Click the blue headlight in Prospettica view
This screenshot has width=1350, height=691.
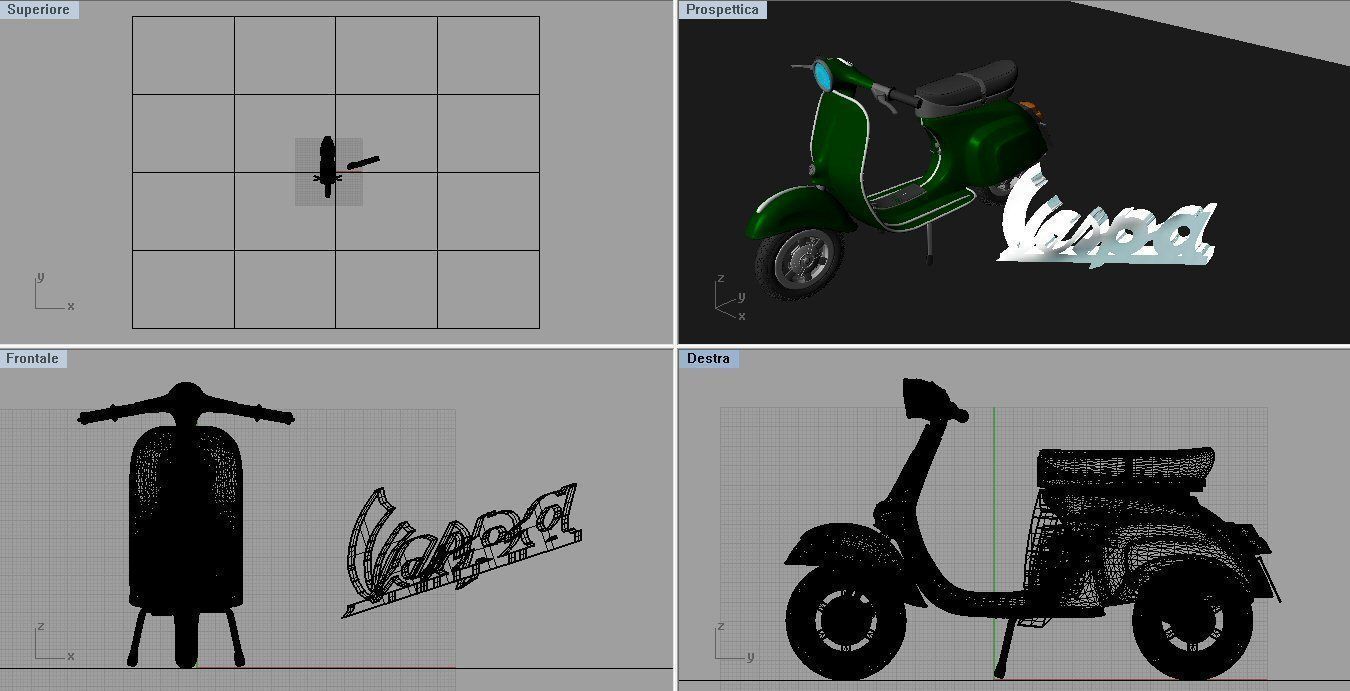pos(823,74)
